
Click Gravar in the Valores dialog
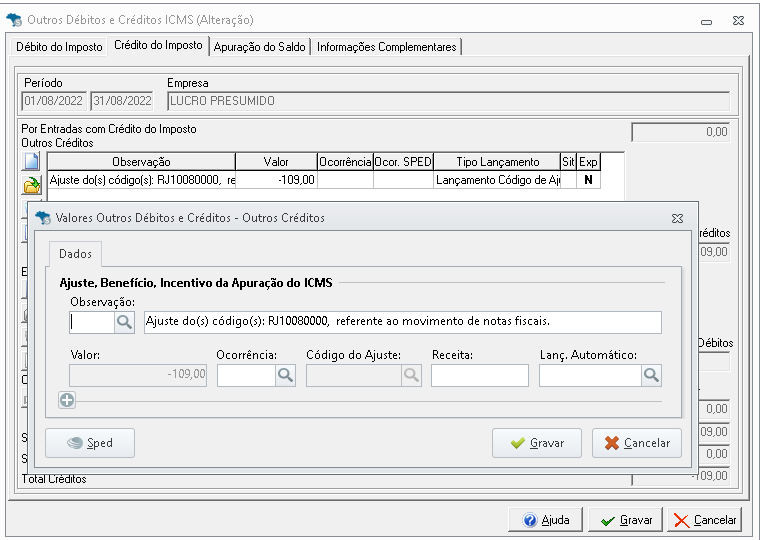[537, 443]
